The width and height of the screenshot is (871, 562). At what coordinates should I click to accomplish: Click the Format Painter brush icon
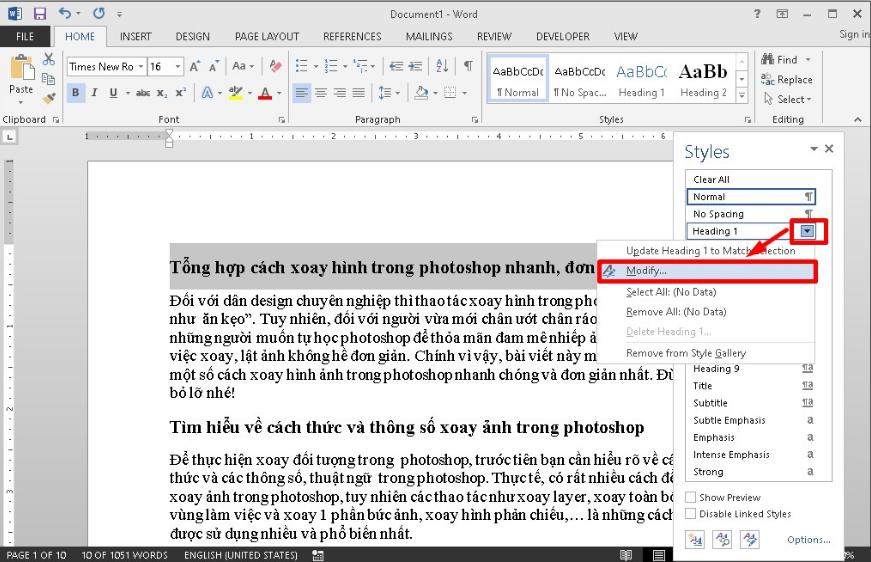point(48,98)
